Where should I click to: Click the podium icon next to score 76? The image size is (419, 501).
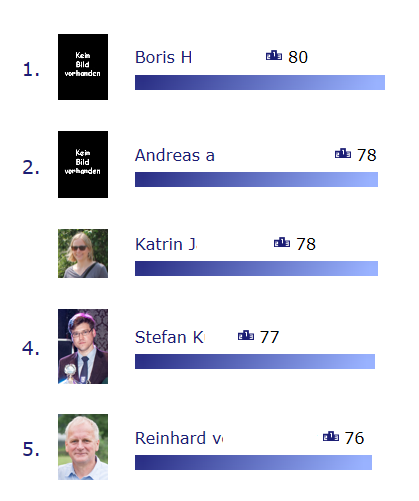pyautogui.click(x=331, y=436)
